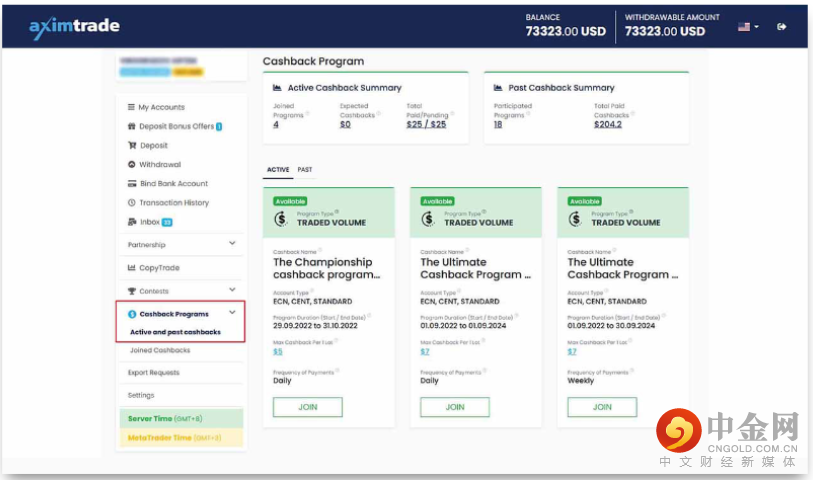Join The Championship cashback program
This screenshot has width=813, height=480.
point(307,407)
